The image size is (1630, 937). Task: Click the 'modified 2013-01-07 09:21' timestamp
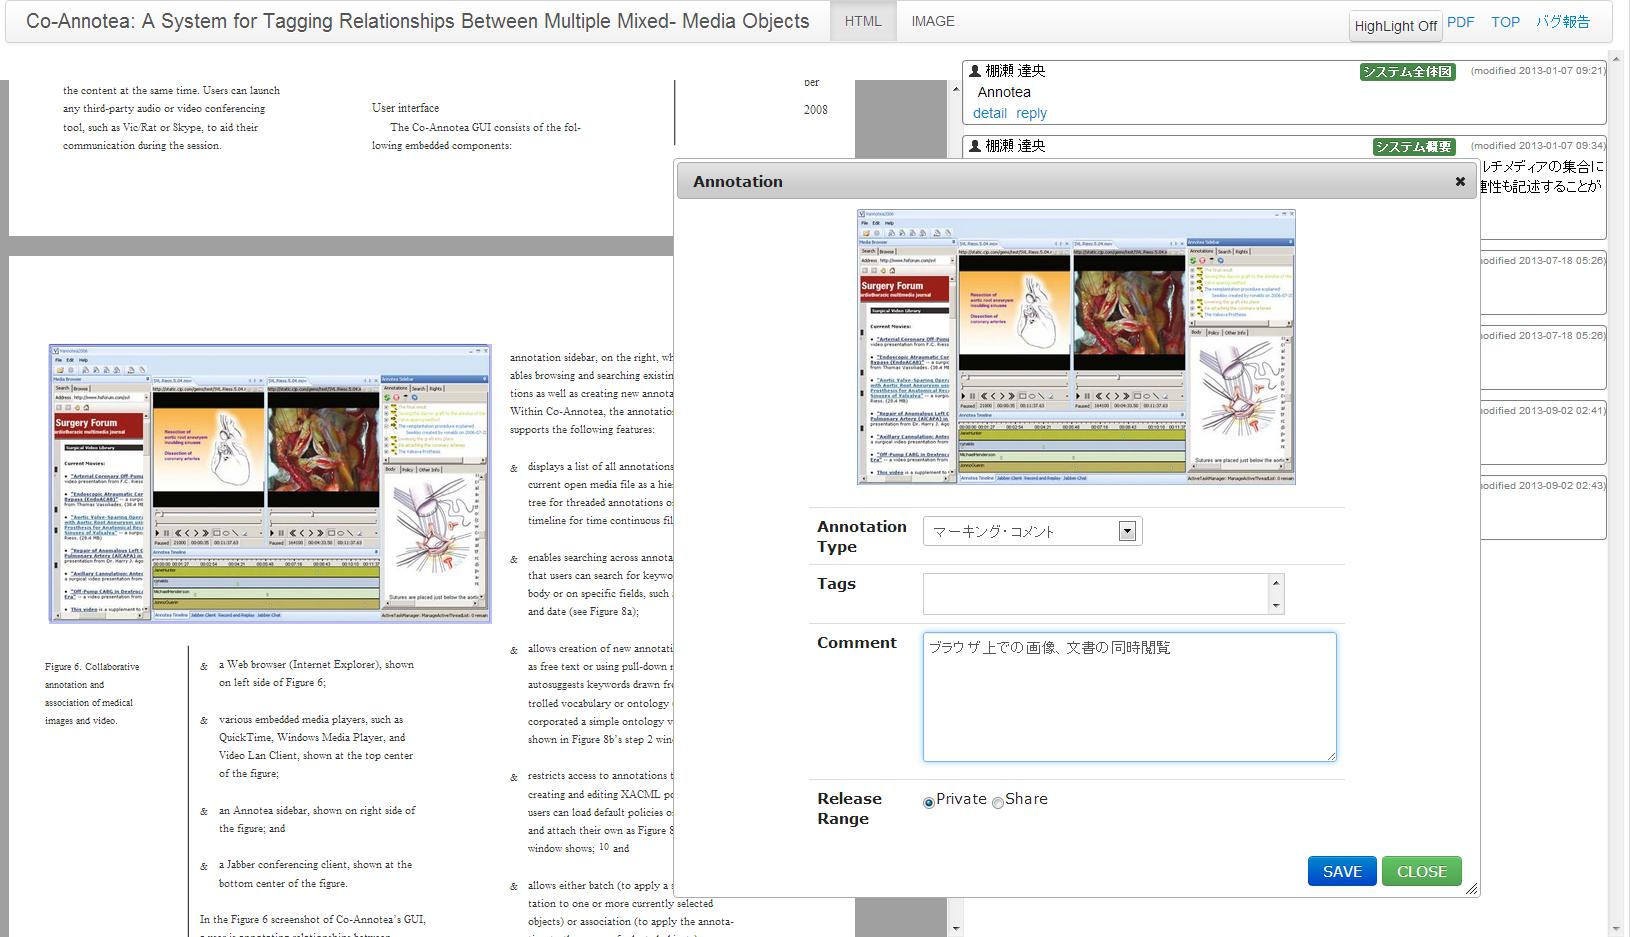[1538, 70]
